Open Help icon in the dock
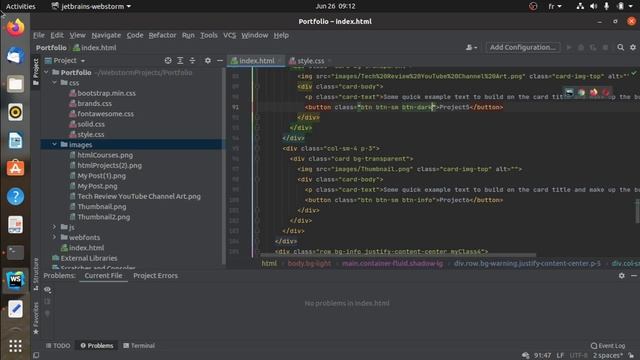640x360 pixels. click(x=15, y=196)
